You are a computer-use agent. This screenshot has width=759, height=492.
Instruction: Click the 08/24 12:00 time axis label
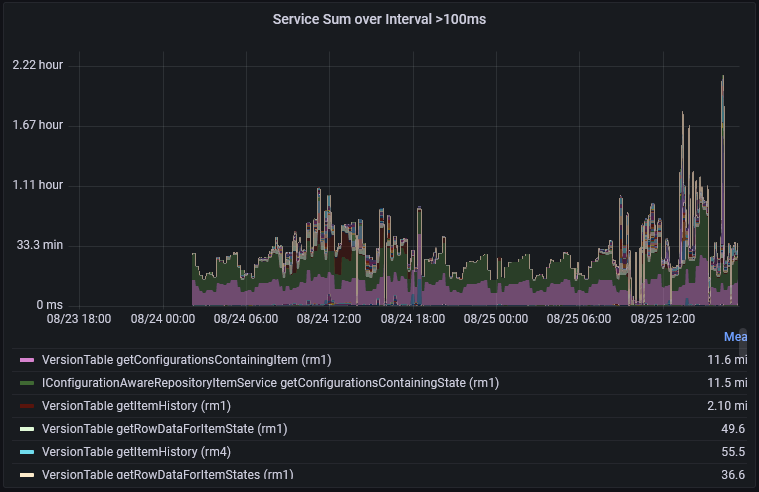[328, 319]
